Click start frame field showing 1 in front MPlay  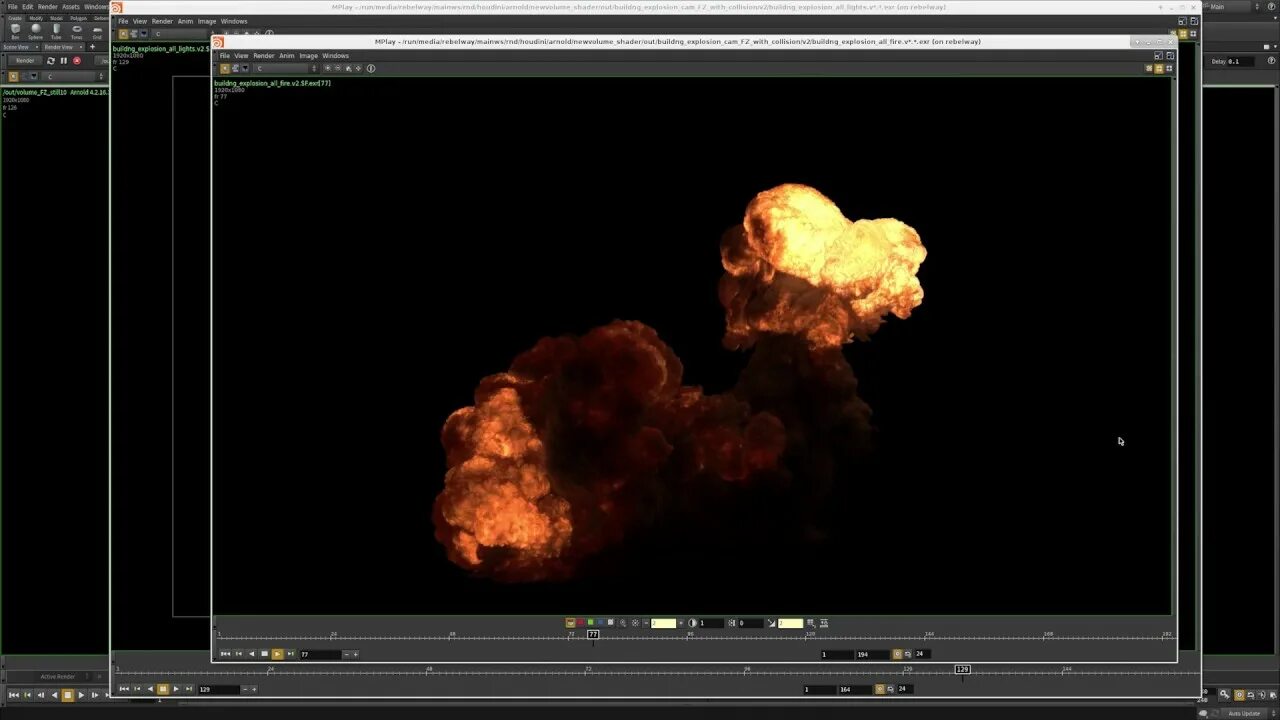[x=836, y=654]
